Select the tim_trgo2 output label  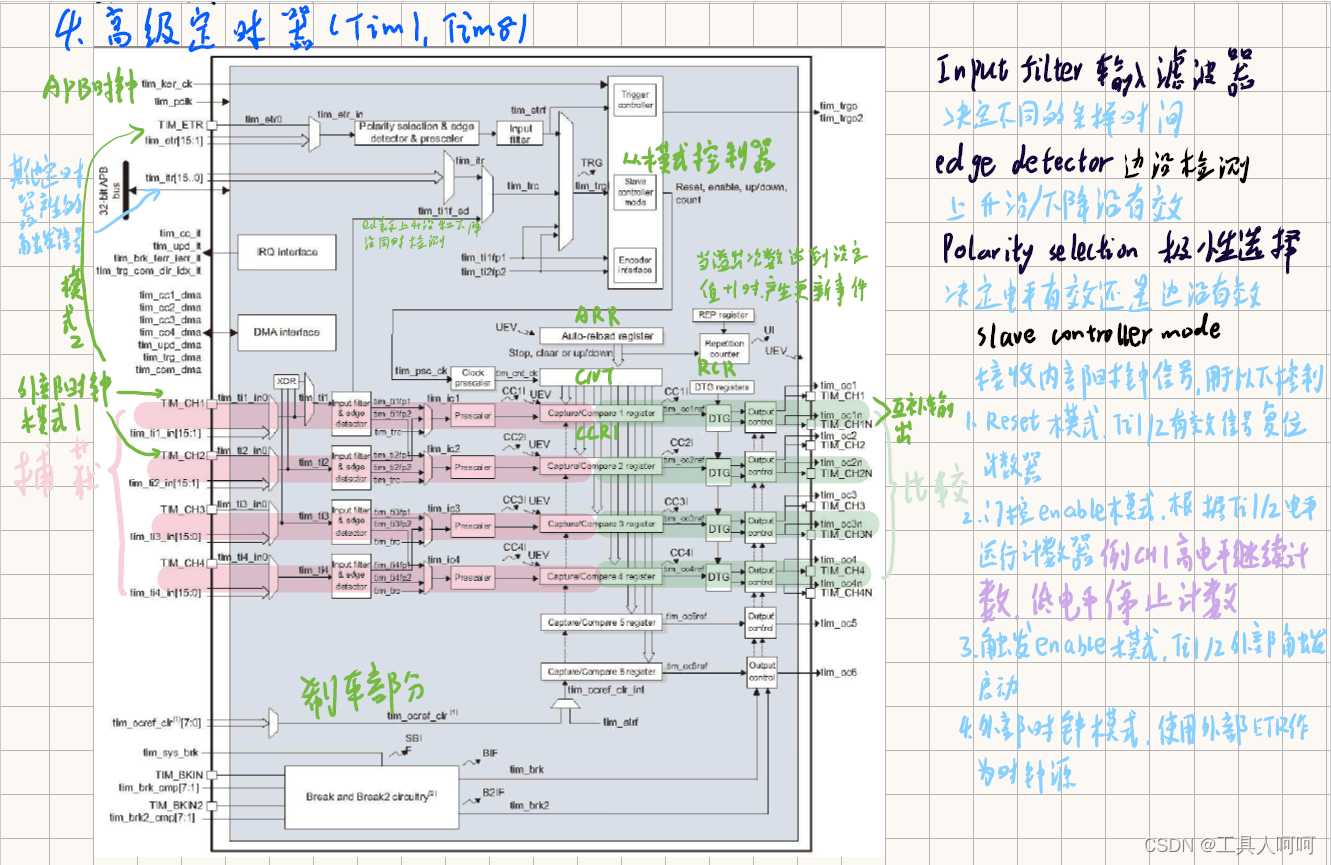click(842, 118)
